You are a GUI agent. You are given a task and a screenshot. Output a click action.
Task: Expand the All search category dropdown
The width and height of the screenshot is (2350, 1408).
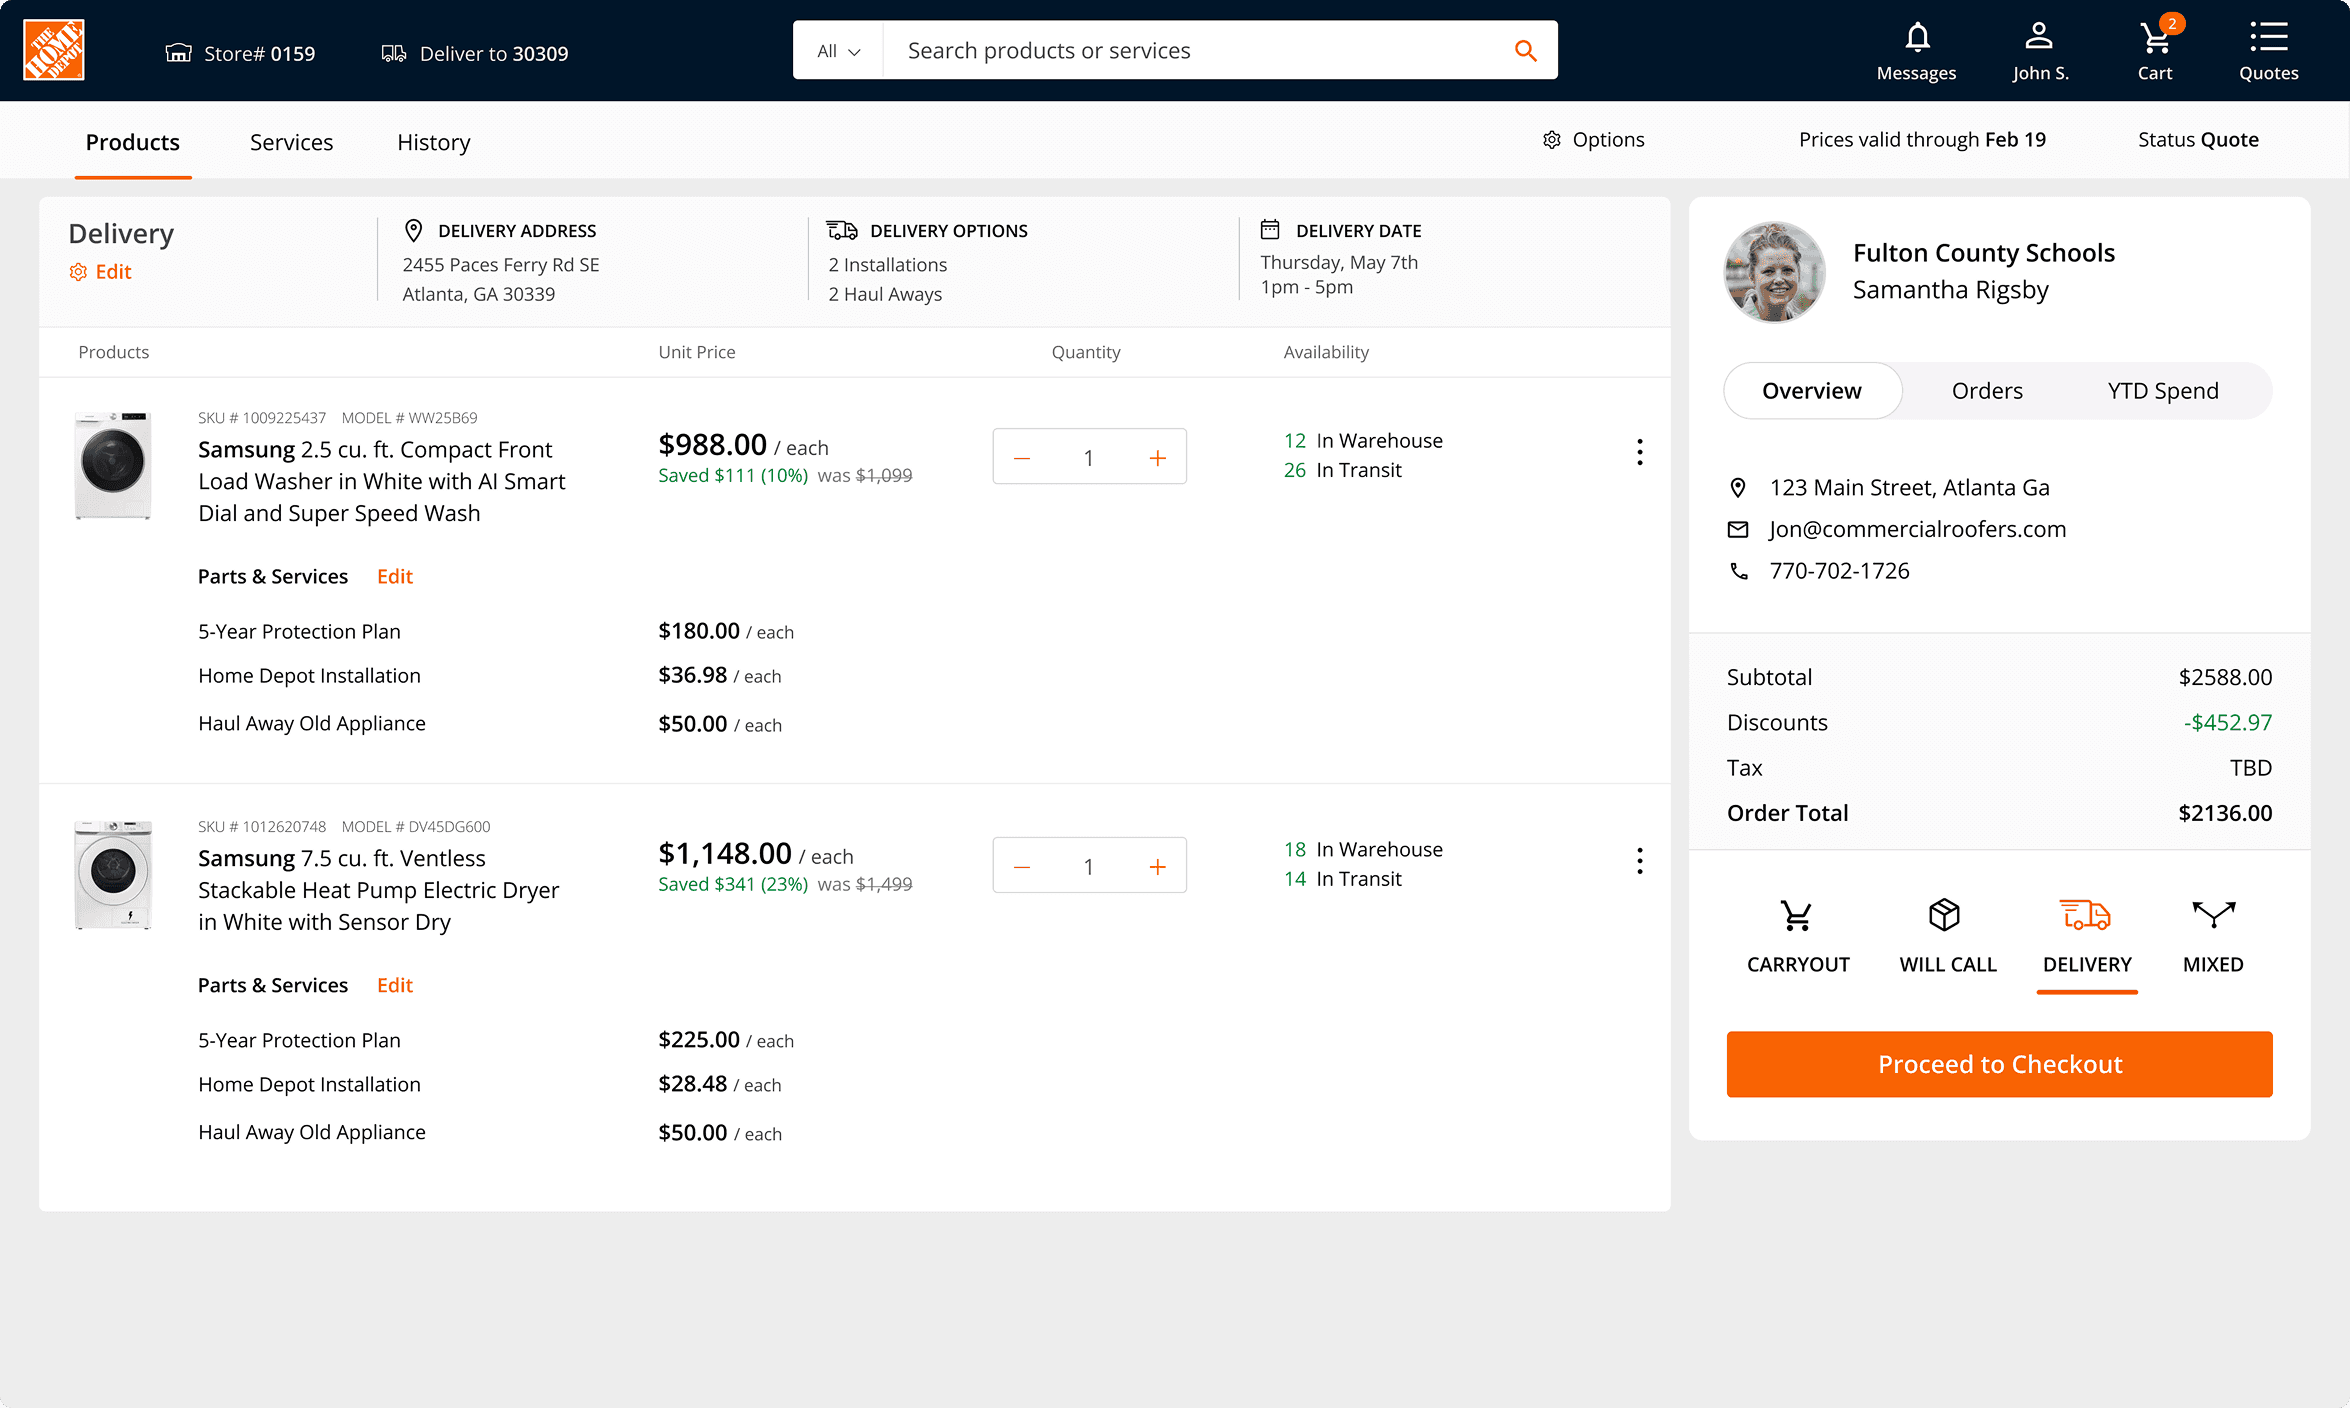pos(838,51)
